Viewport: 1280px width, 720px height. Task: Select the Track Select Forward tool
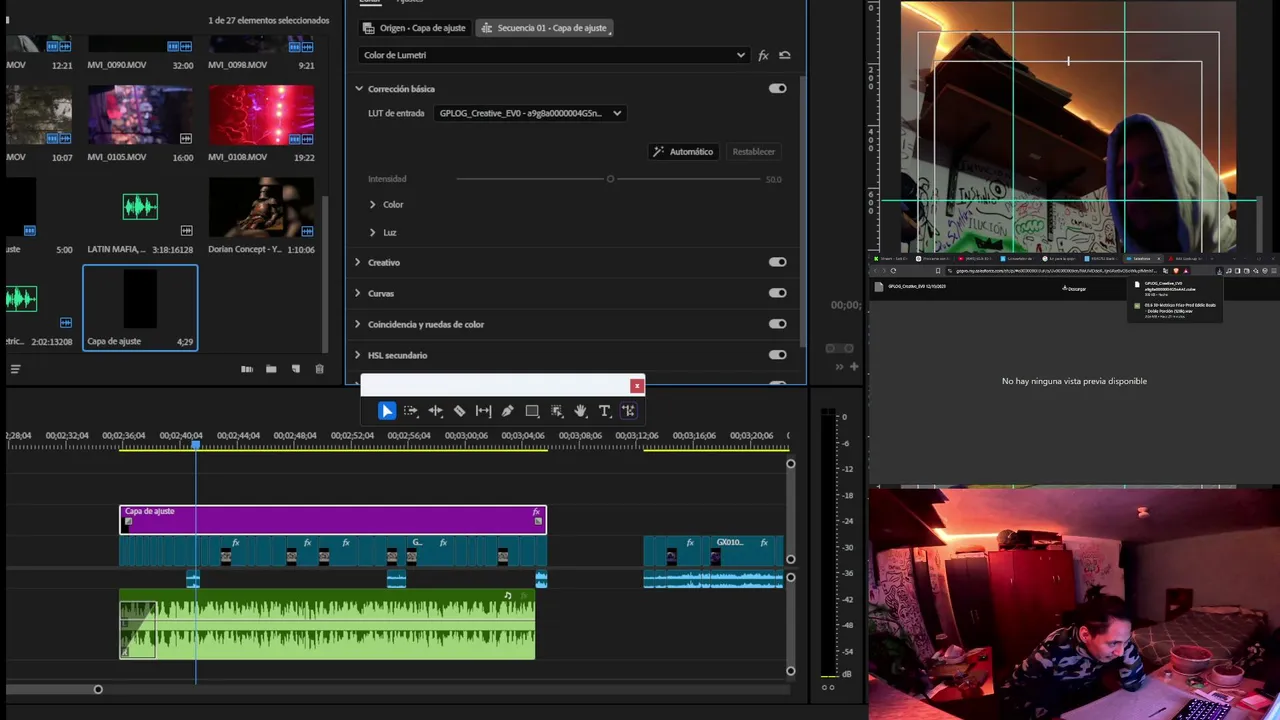411,411
